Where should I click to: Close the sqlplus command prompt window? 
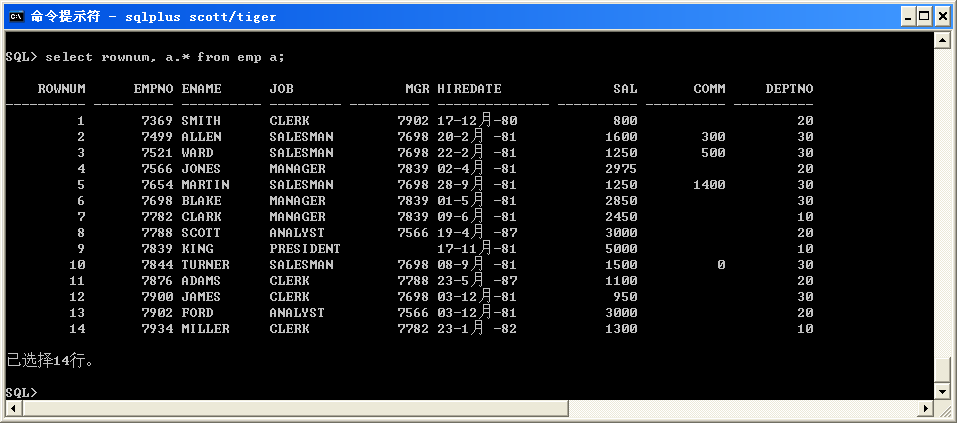pyautogui.click(x=943, y=15)
